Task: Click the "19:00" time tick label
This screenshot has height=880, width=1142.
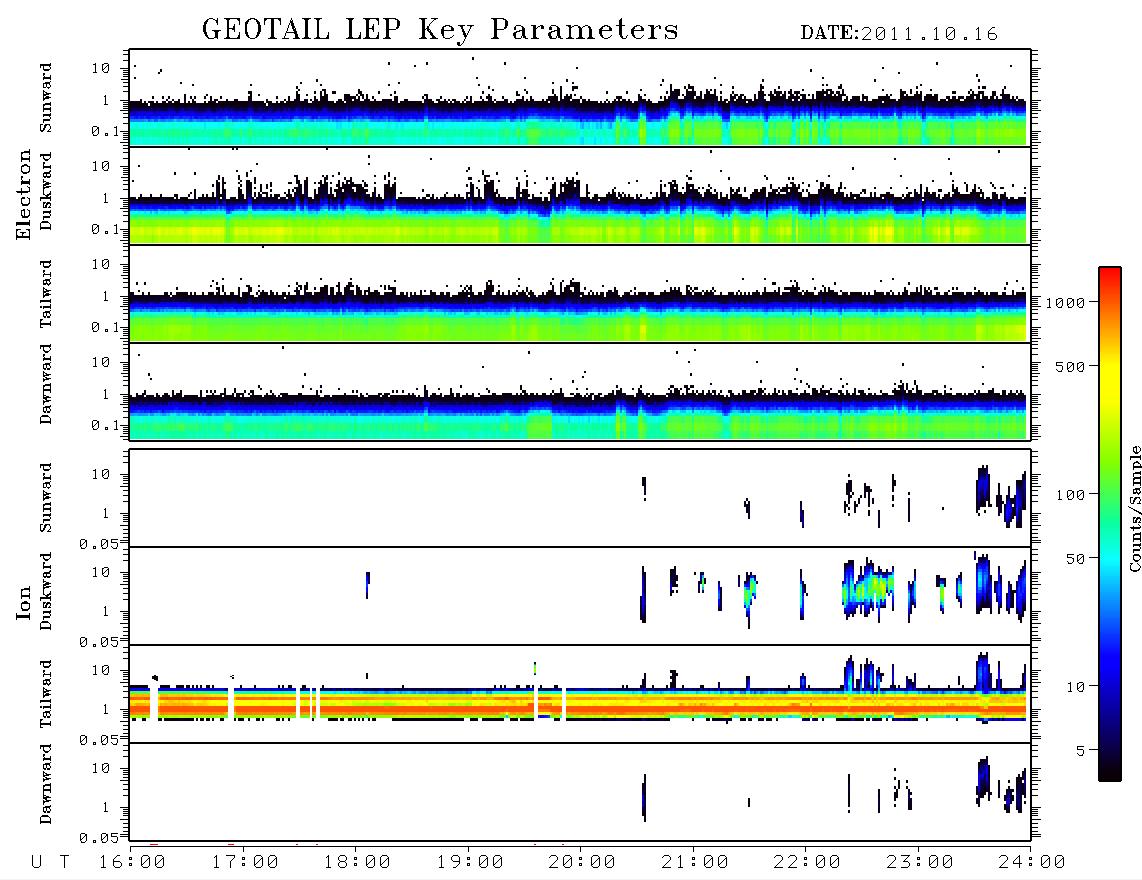Action: [470, 862]
